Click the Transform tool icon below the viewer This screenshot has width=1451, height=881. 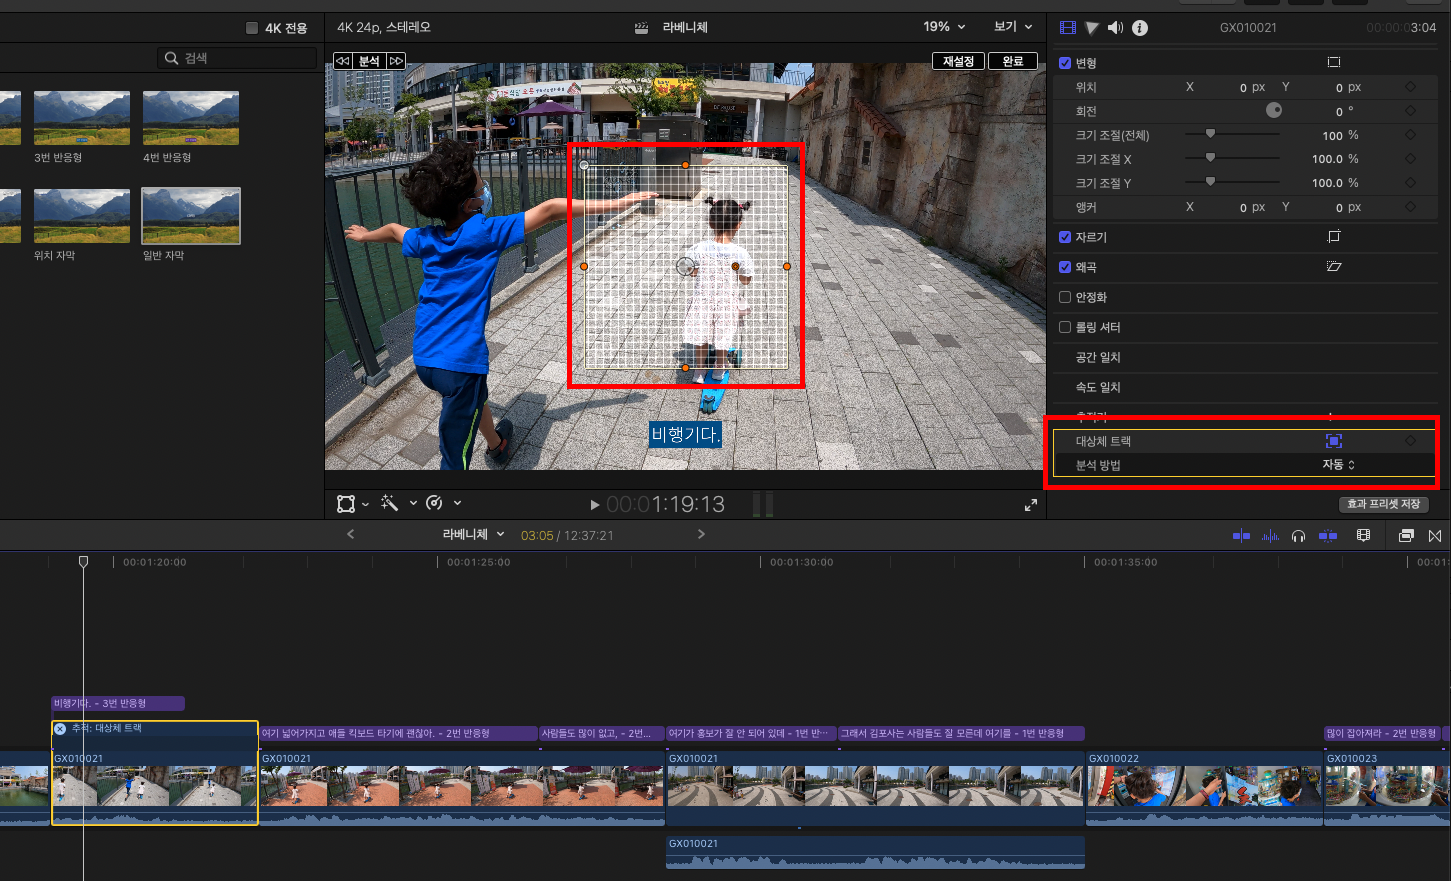(346, 503)
